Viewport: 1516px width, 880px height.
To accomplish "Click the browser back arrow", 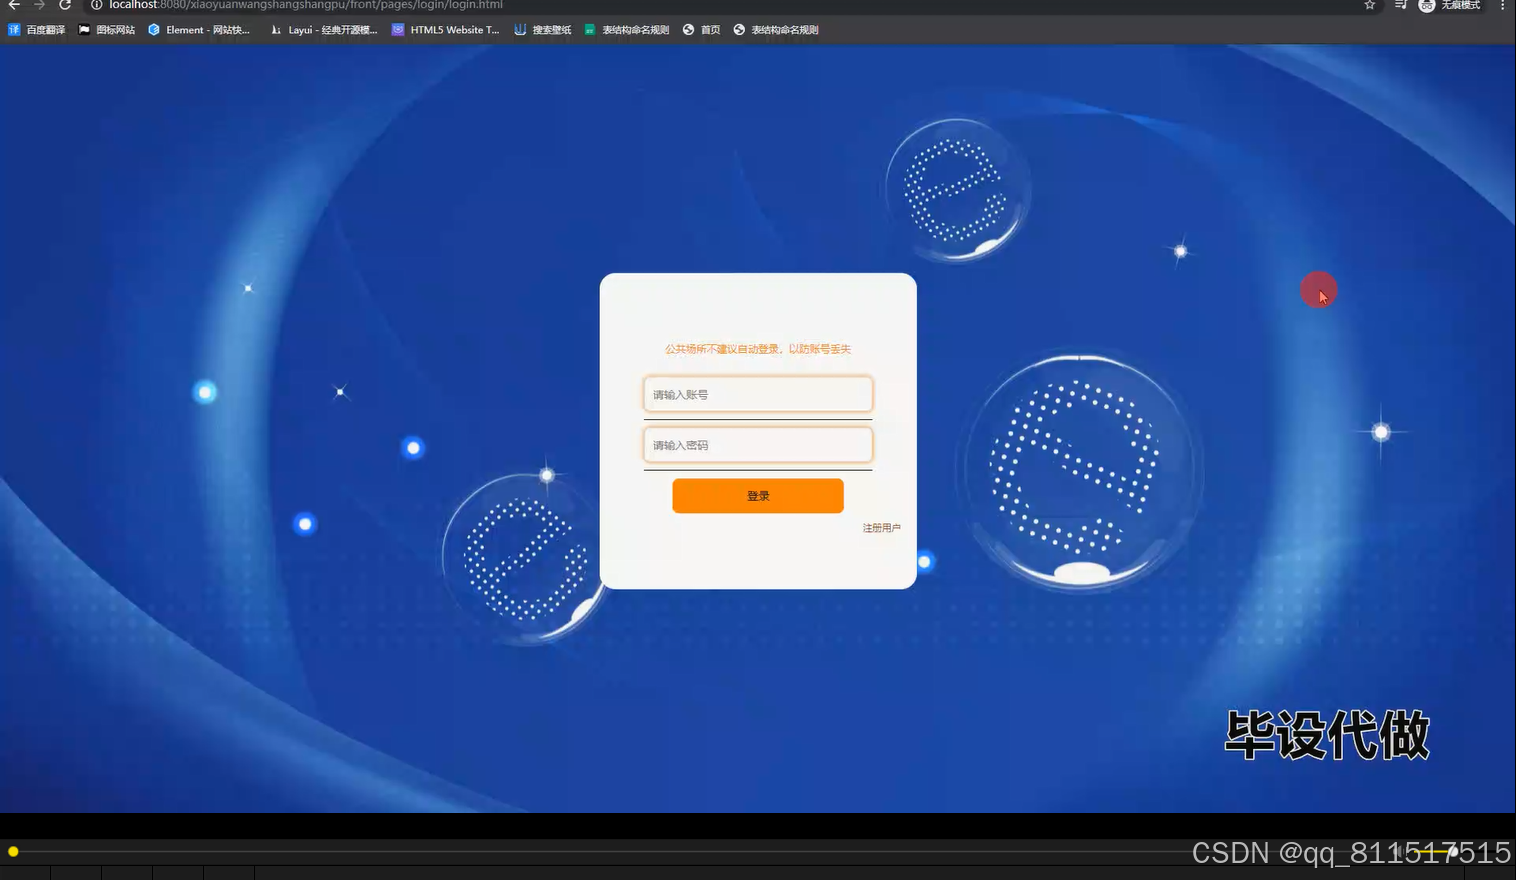I will pyautogui.click(x=14, y=5).
